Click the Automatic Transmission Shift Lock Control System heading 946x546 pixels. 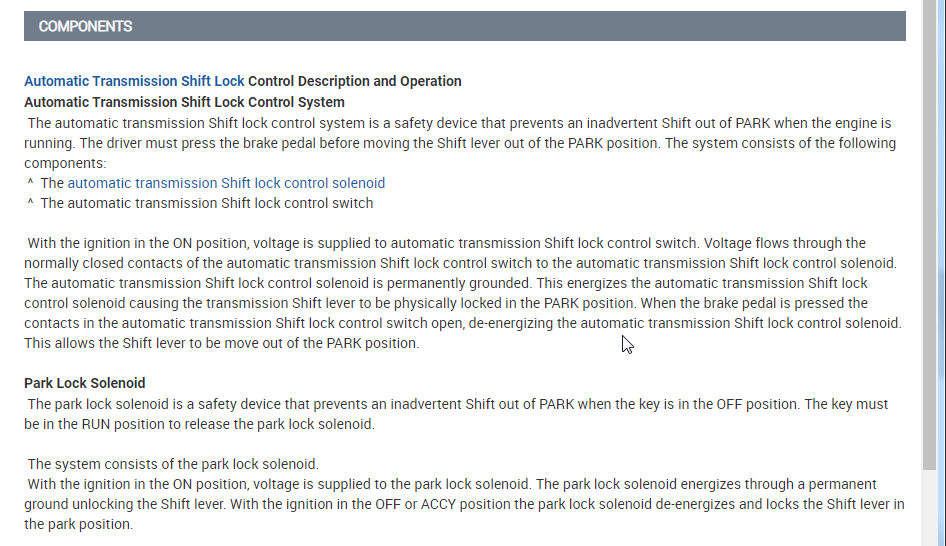pos(184,102)
